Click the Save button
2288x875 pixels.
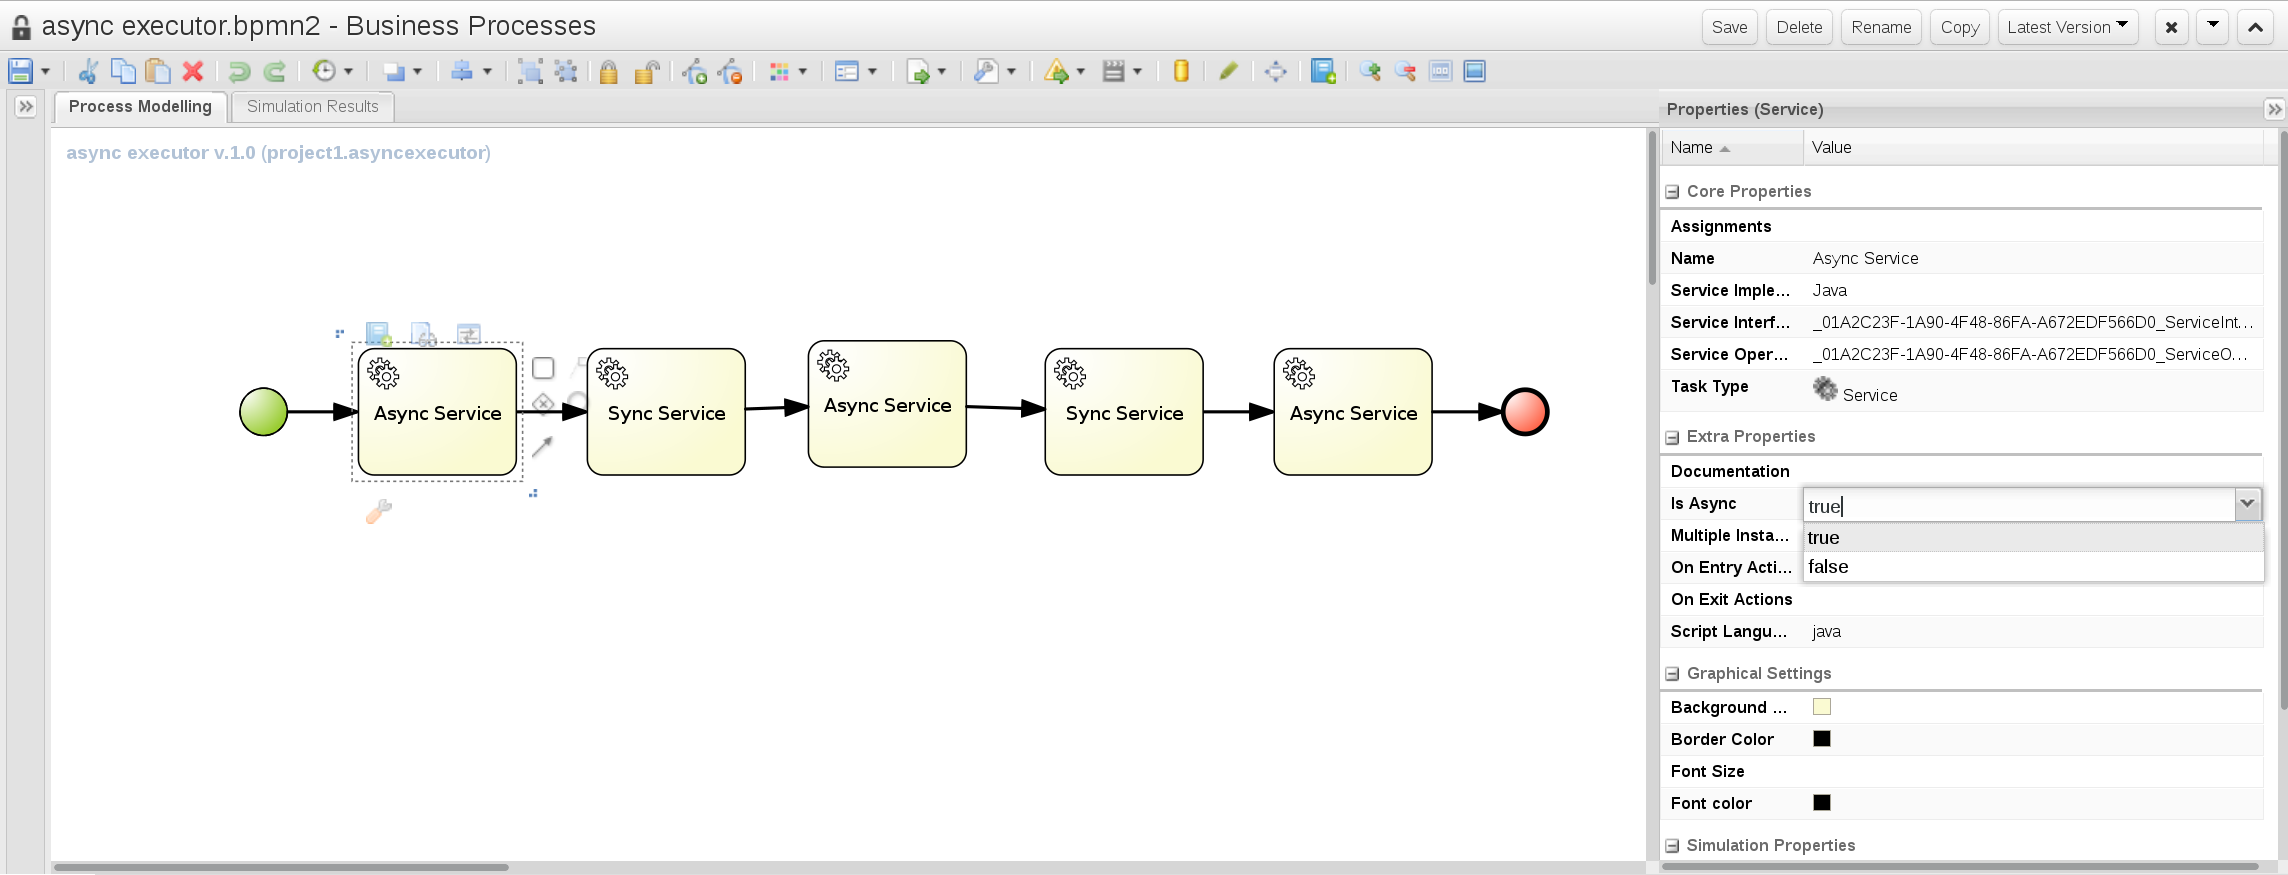(1730, 27)
